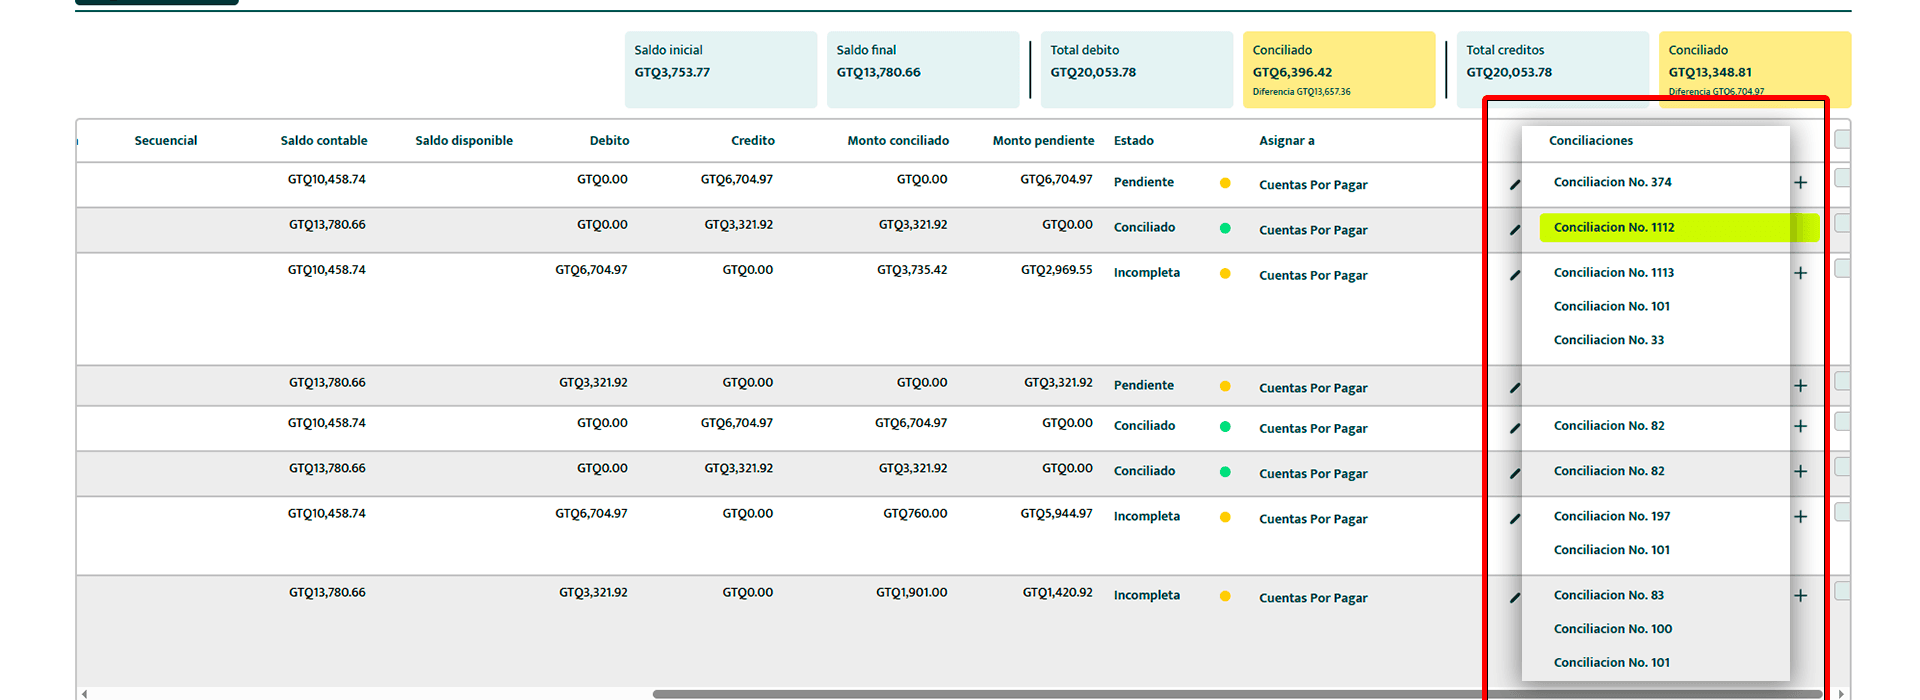Click Incompleta status in GTQ1,901.00 row

[1147, 595]
